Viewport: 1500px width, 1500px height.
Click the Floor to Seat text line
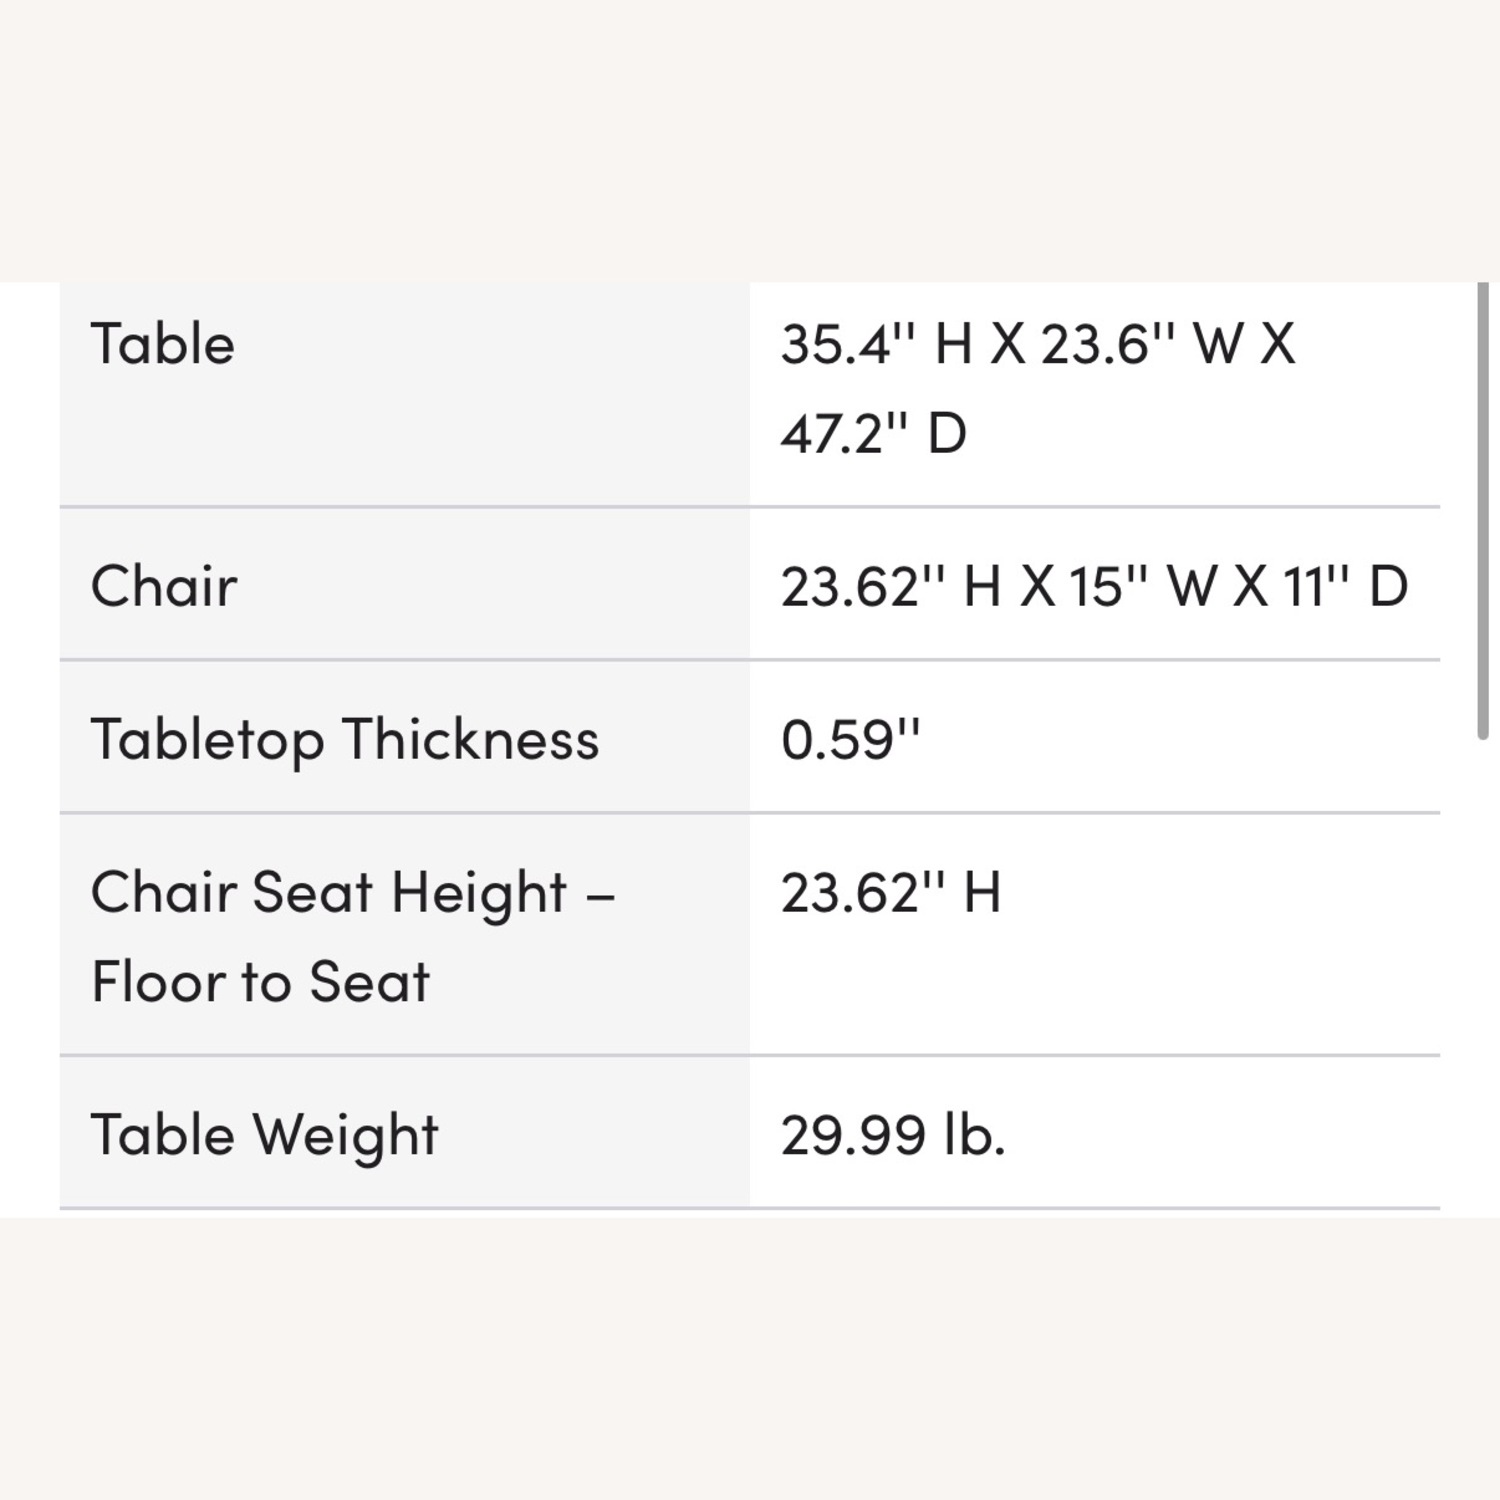click(260, 982)
